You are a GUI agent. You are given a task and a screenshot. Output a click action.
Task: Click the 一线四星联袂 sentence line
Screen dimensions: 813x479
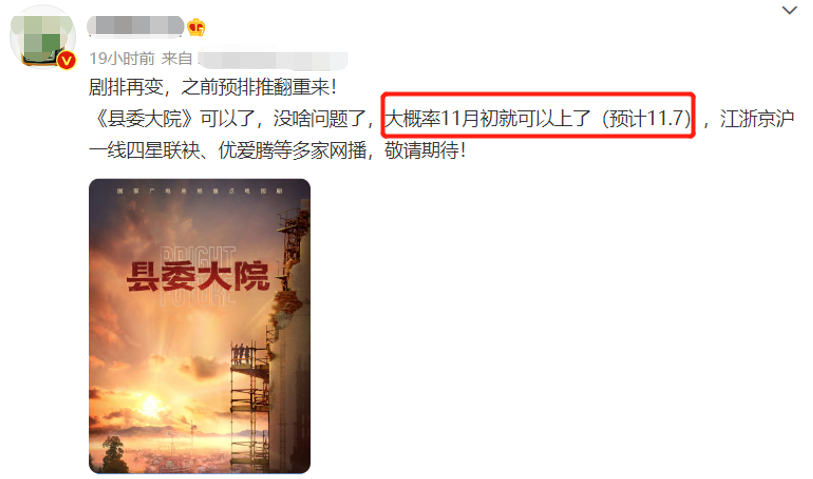pyautogui.click(x=277, y=151)
